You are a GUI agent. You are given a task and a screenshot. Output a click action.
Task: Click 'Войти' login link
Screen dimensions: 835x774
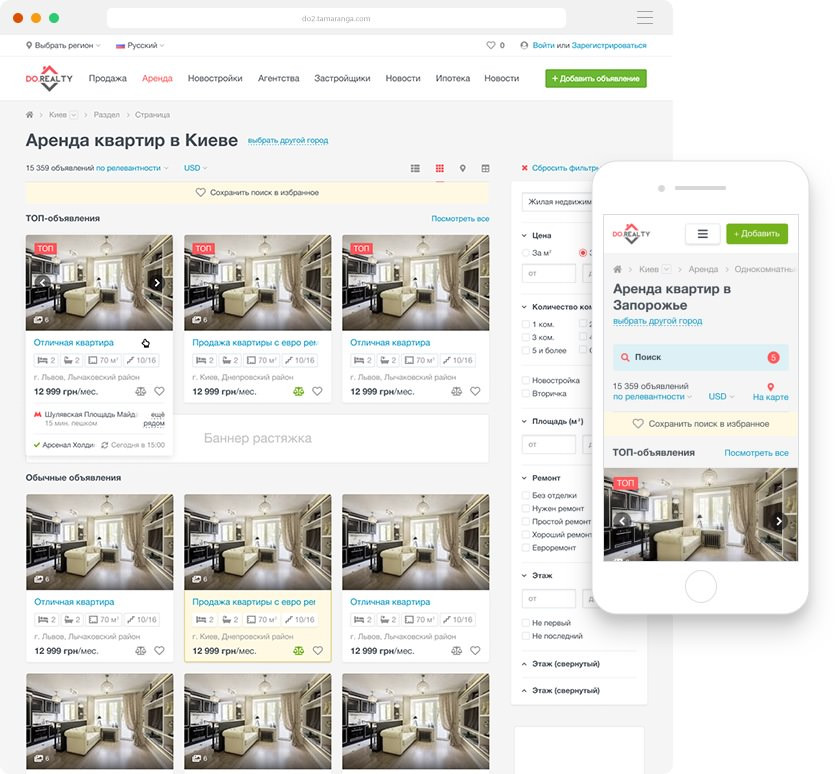tap(544, 45)
